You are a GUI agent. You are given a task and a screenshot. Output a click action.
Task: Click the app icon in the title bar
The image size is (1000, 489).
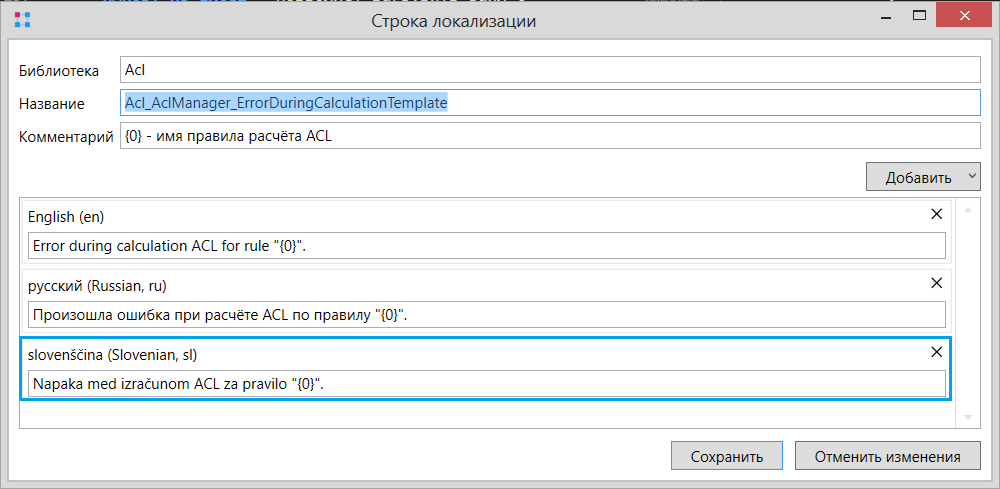(22, 20)
